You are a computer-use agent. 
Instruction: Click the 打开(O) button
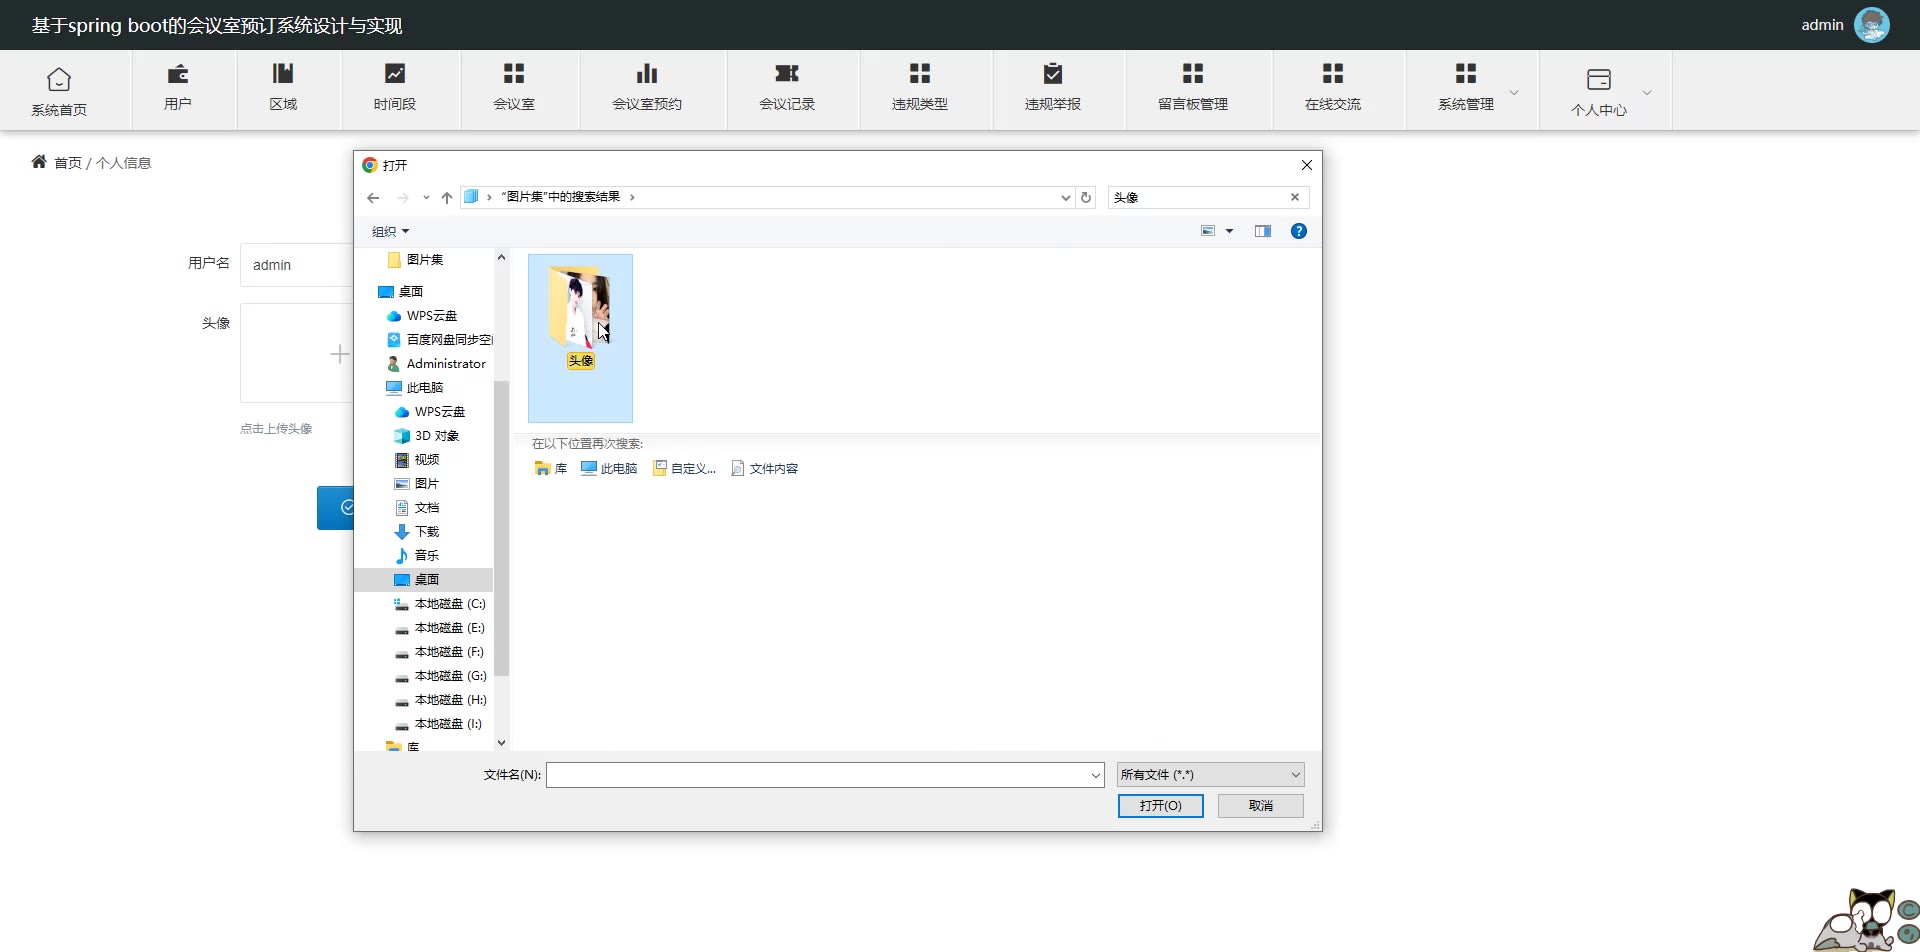tap(1160, 806)
